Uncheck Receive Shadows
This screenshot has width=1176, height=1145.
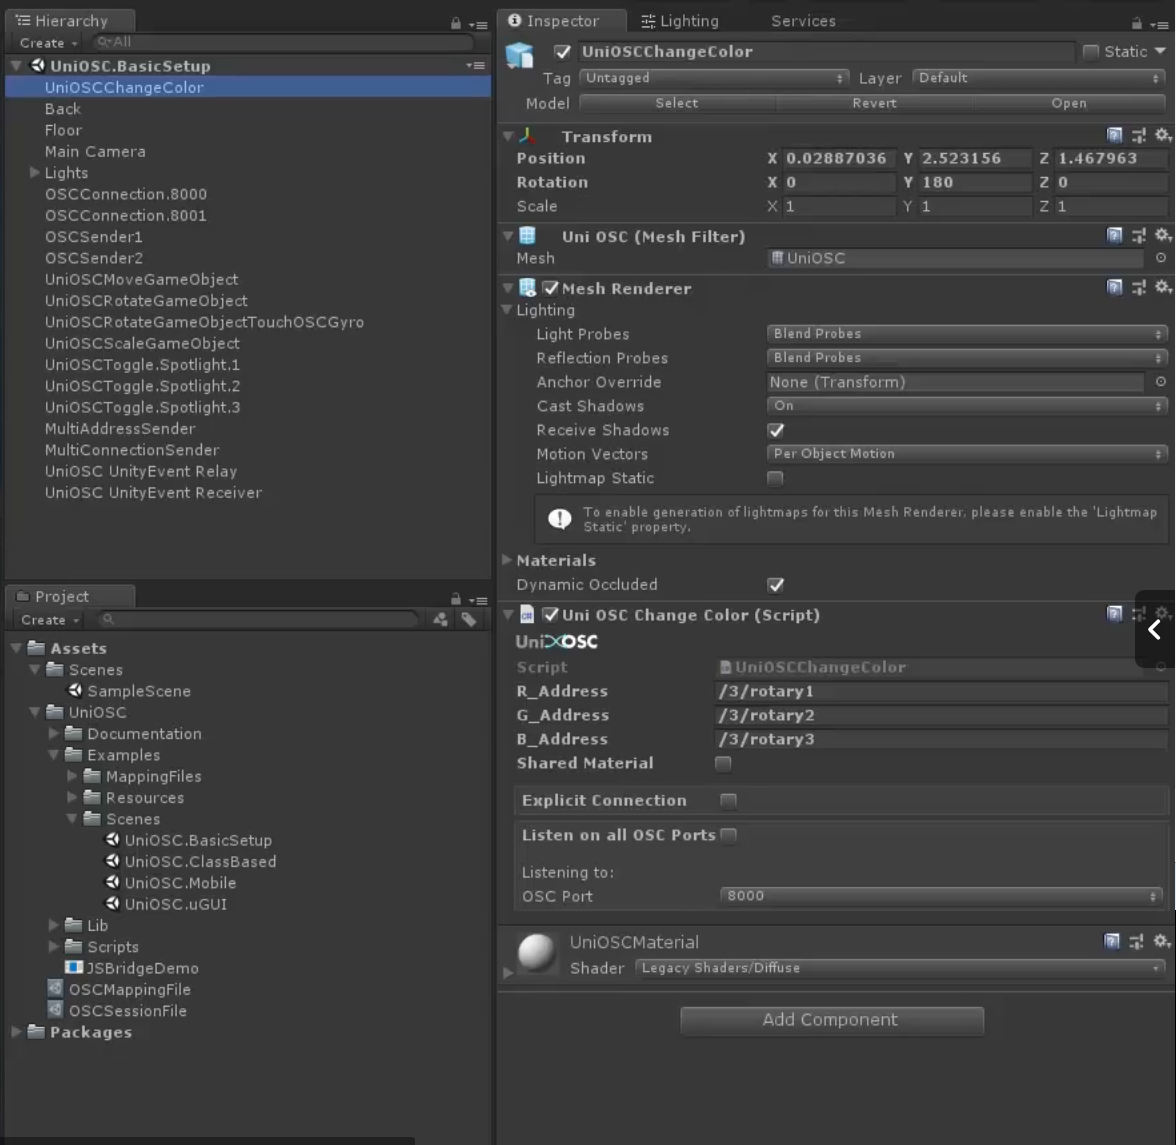click(x=776, y=430)
